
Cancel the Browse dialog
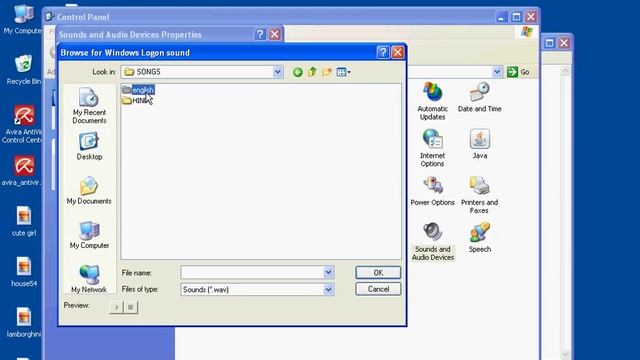click(378, 289)
